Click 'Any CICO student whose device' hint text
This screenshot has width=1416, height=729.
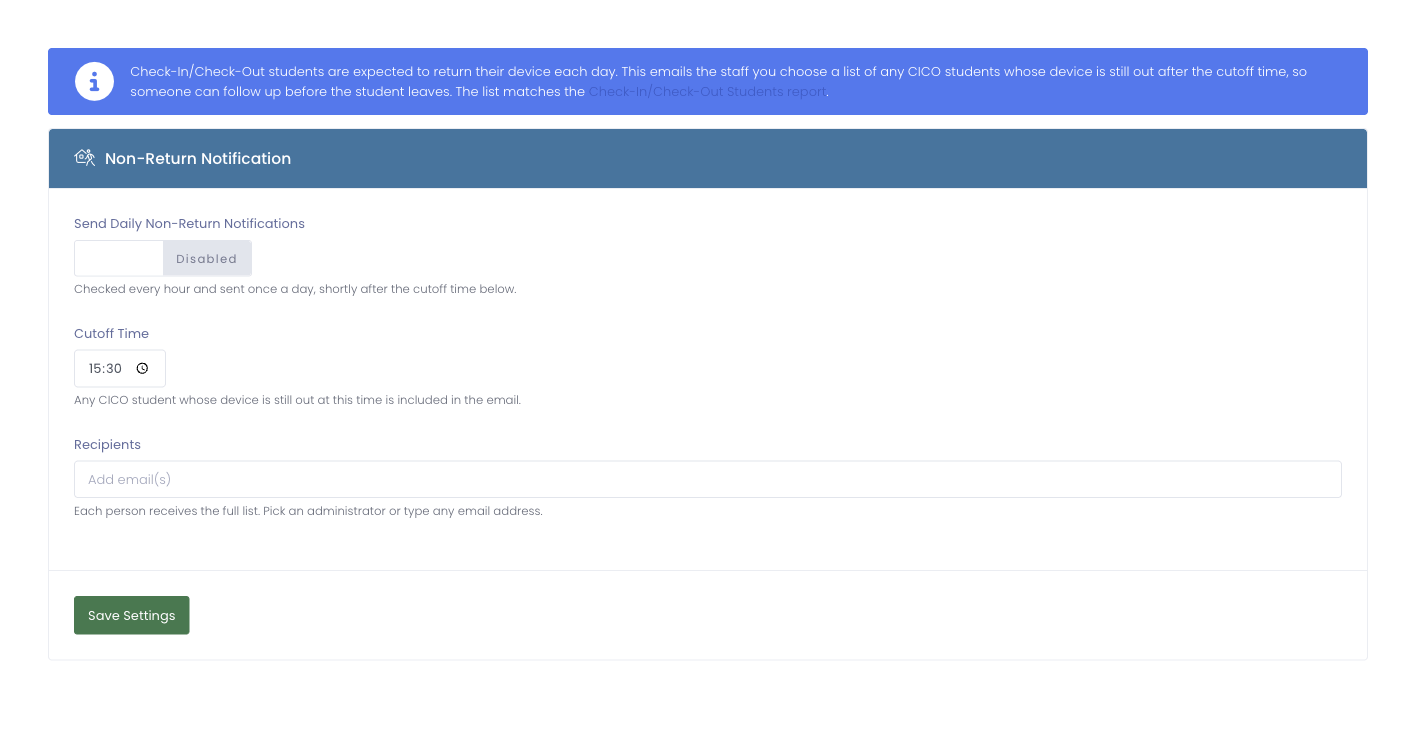tap(297, 400)
